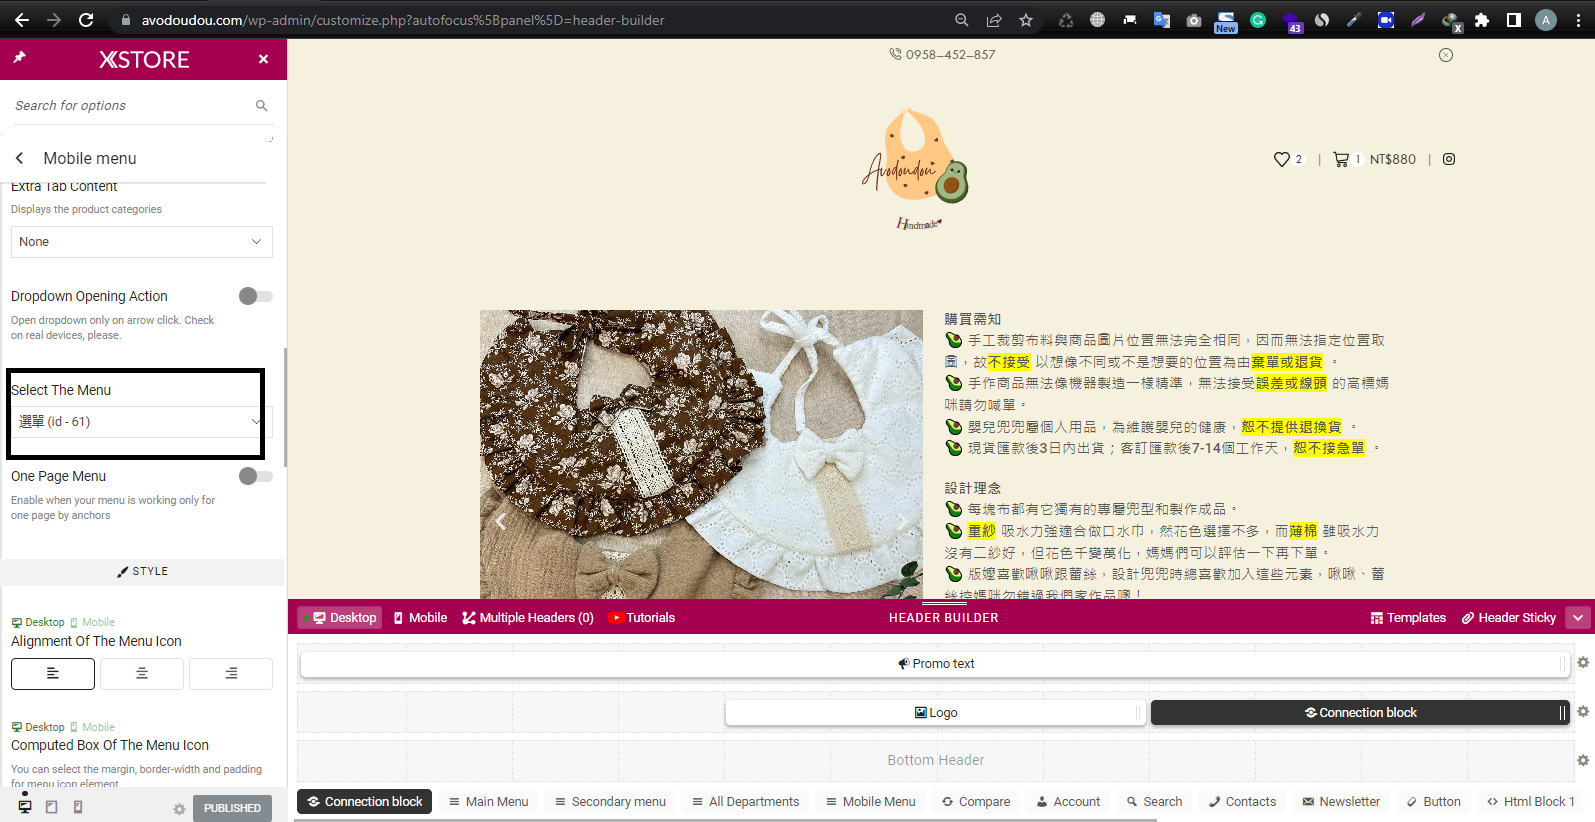Pick the Account element
Screen dimensions: 1595x822
(1069, 802)
